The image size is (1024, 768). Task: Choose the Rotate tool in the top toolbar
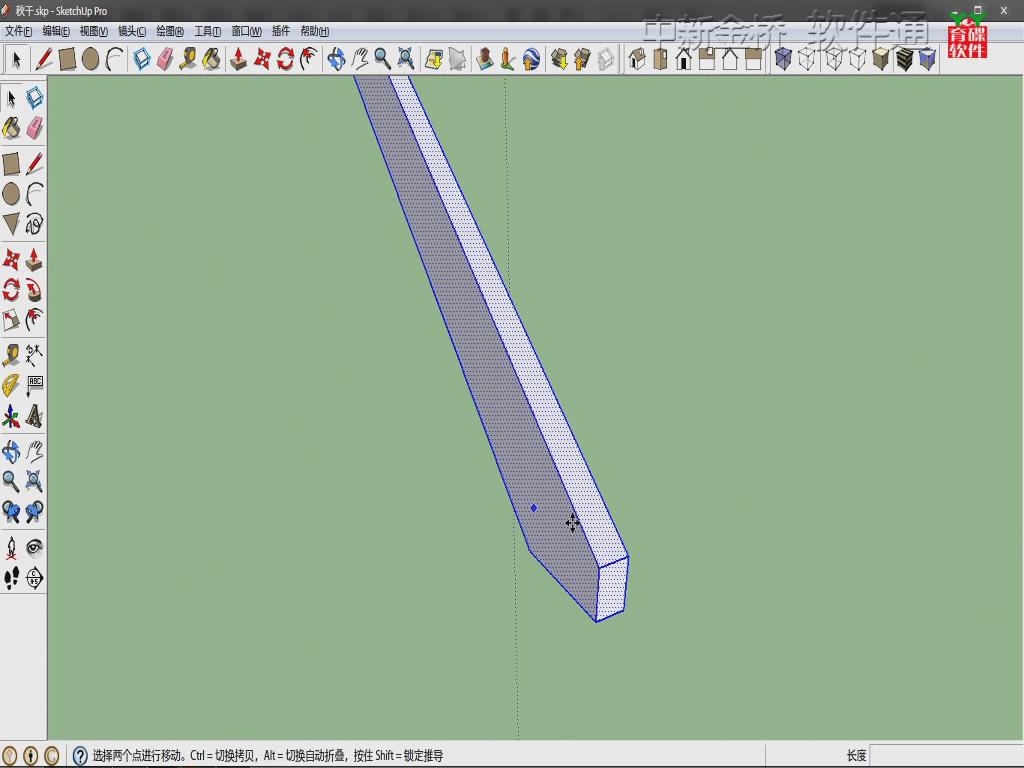pyautogui.click(x=285, y=59)
